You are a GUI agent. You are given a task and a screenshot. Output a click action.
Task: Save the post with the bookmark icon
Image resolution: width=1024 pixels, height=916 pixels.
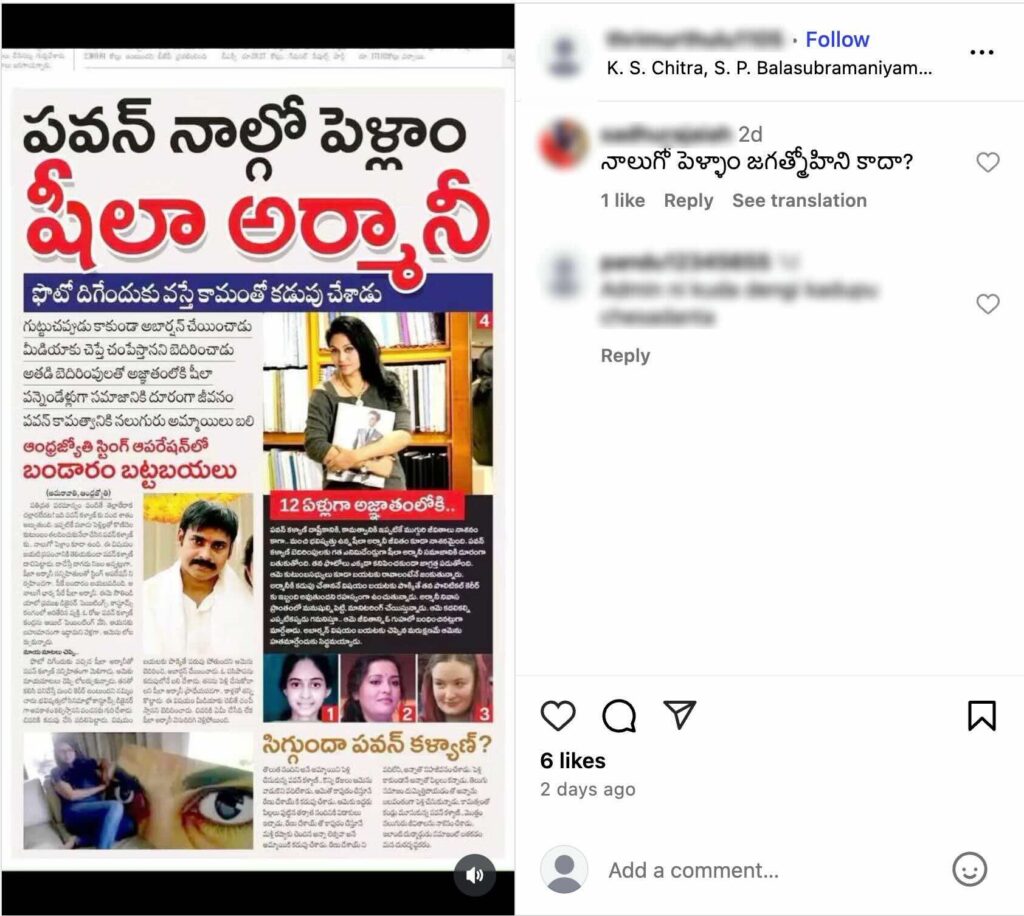982,716
